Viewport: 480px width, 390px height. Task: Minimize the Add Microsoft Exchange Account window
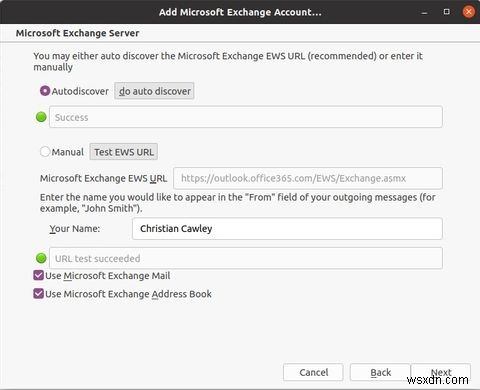424,12
